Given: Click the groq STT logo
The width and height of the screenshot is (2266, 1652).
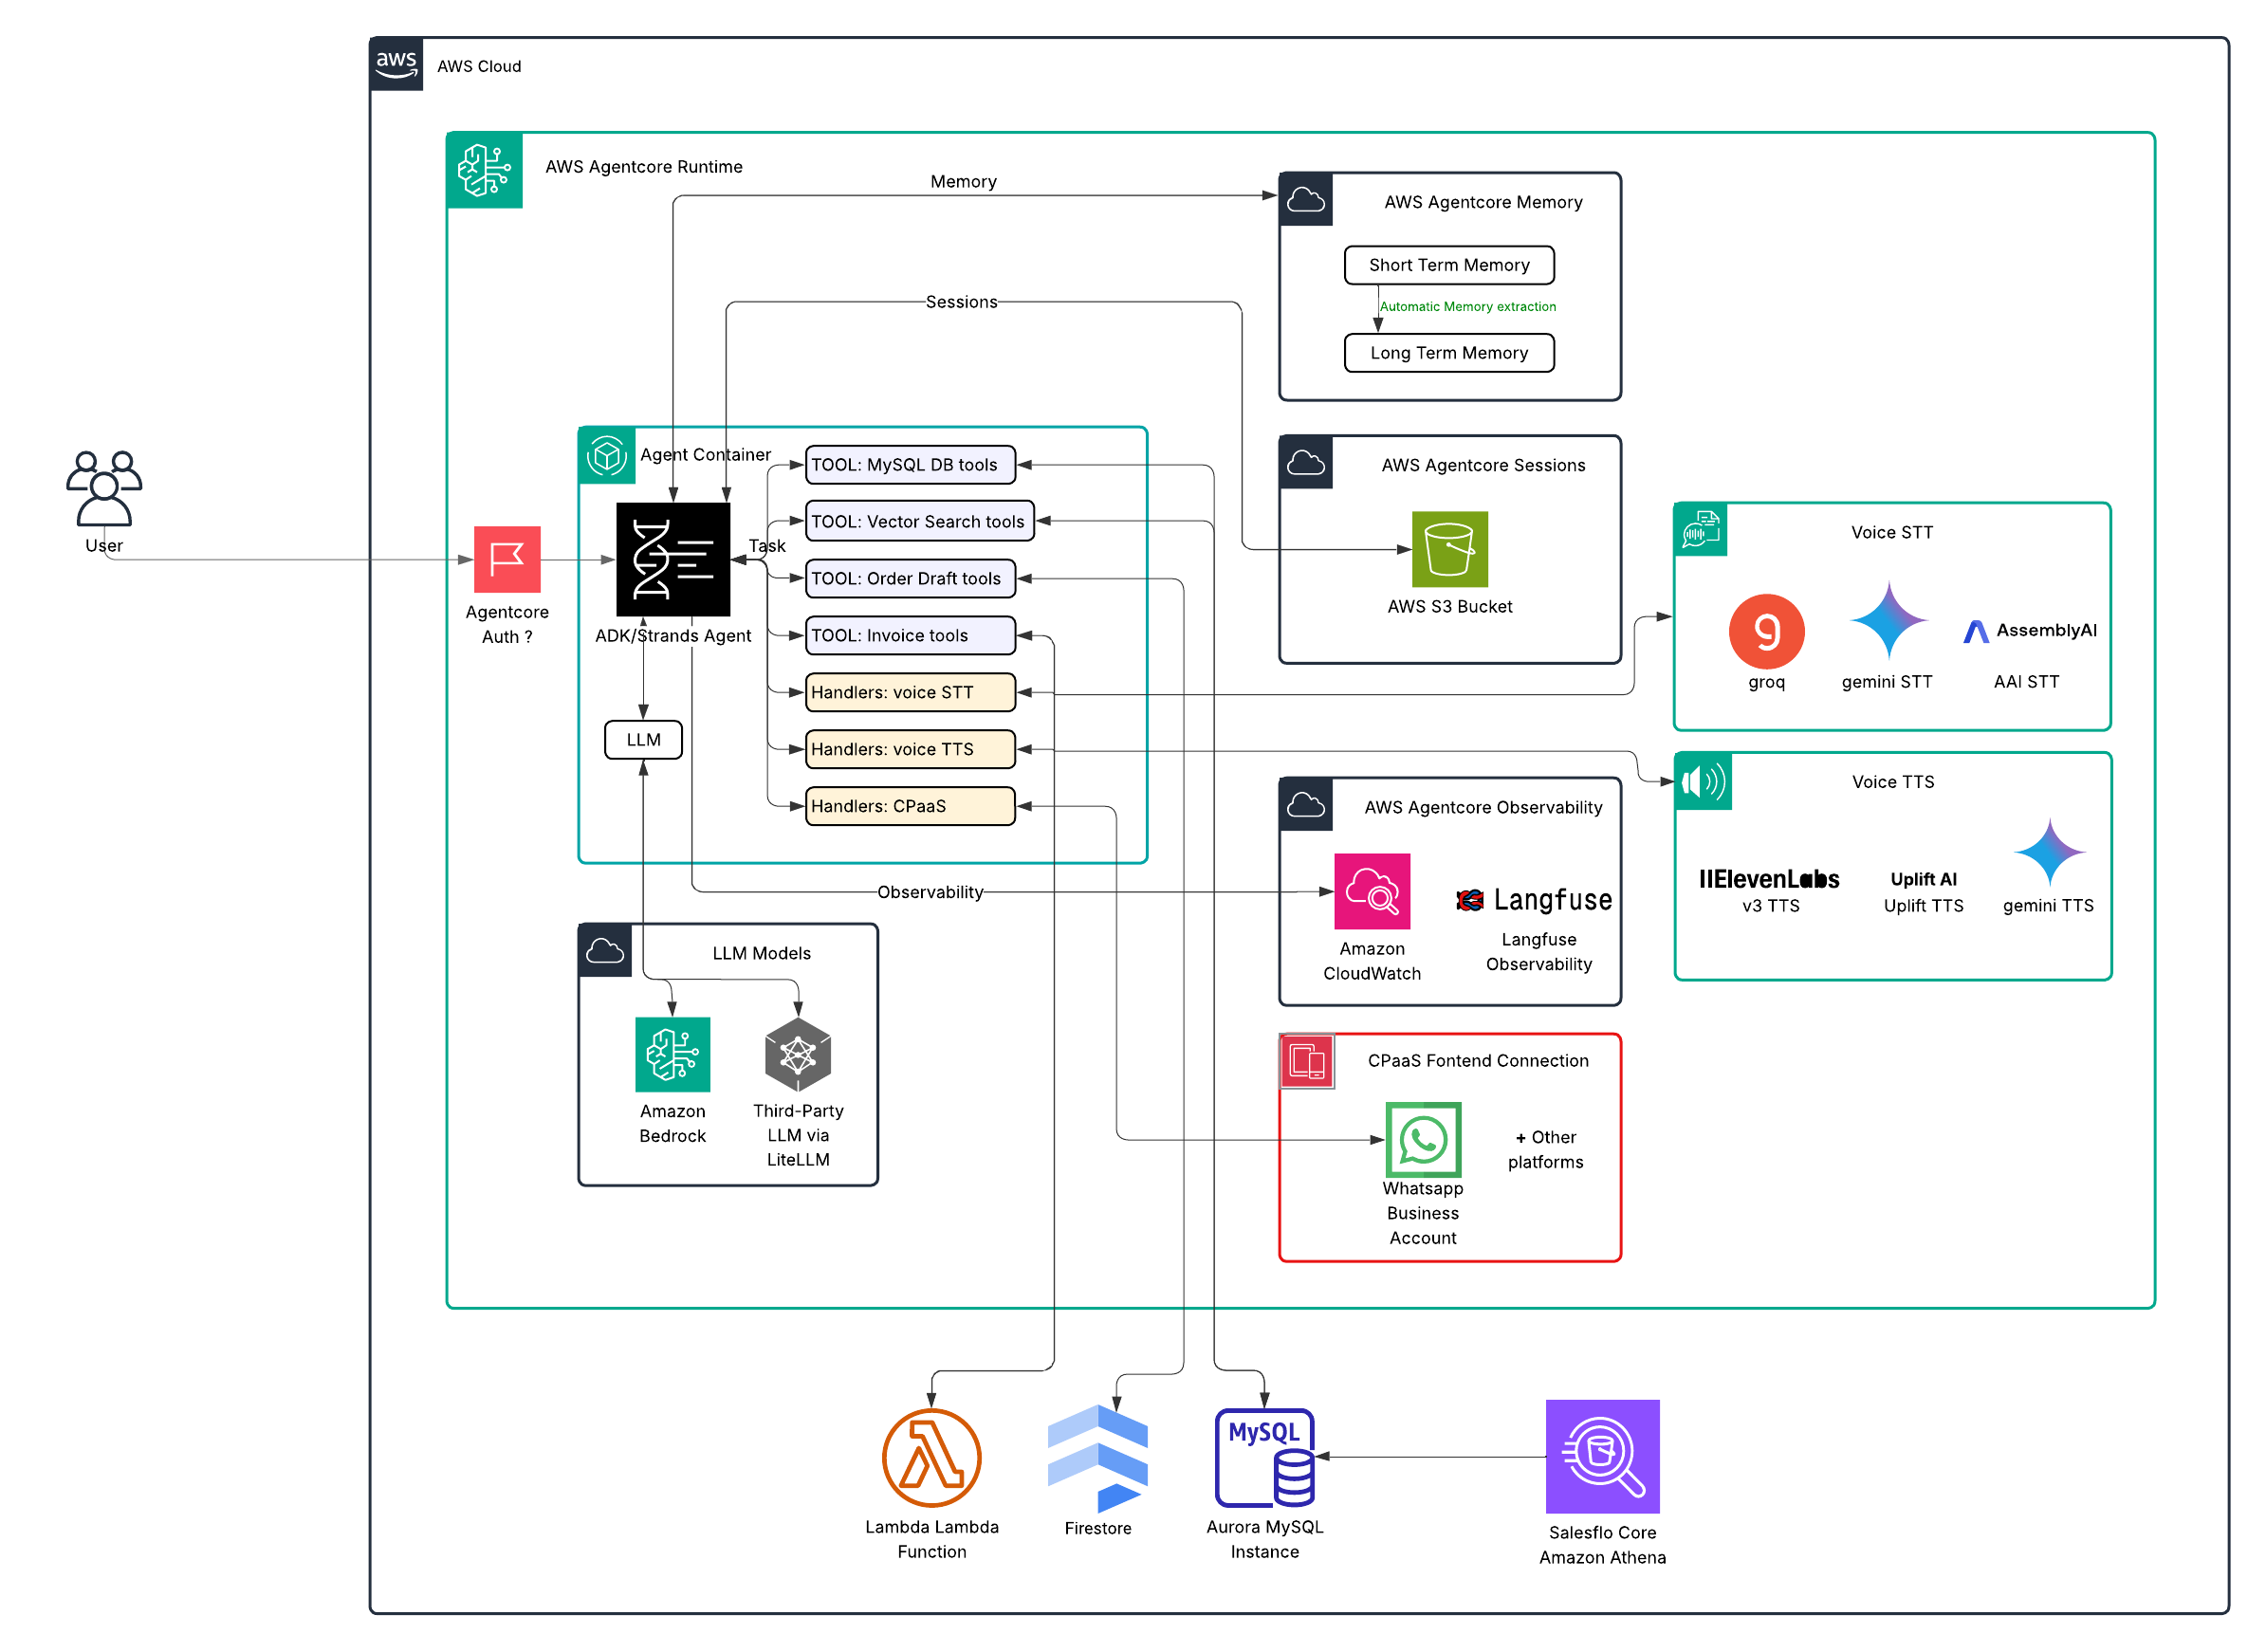Looking at the screenshot, I should (1766, 631).
